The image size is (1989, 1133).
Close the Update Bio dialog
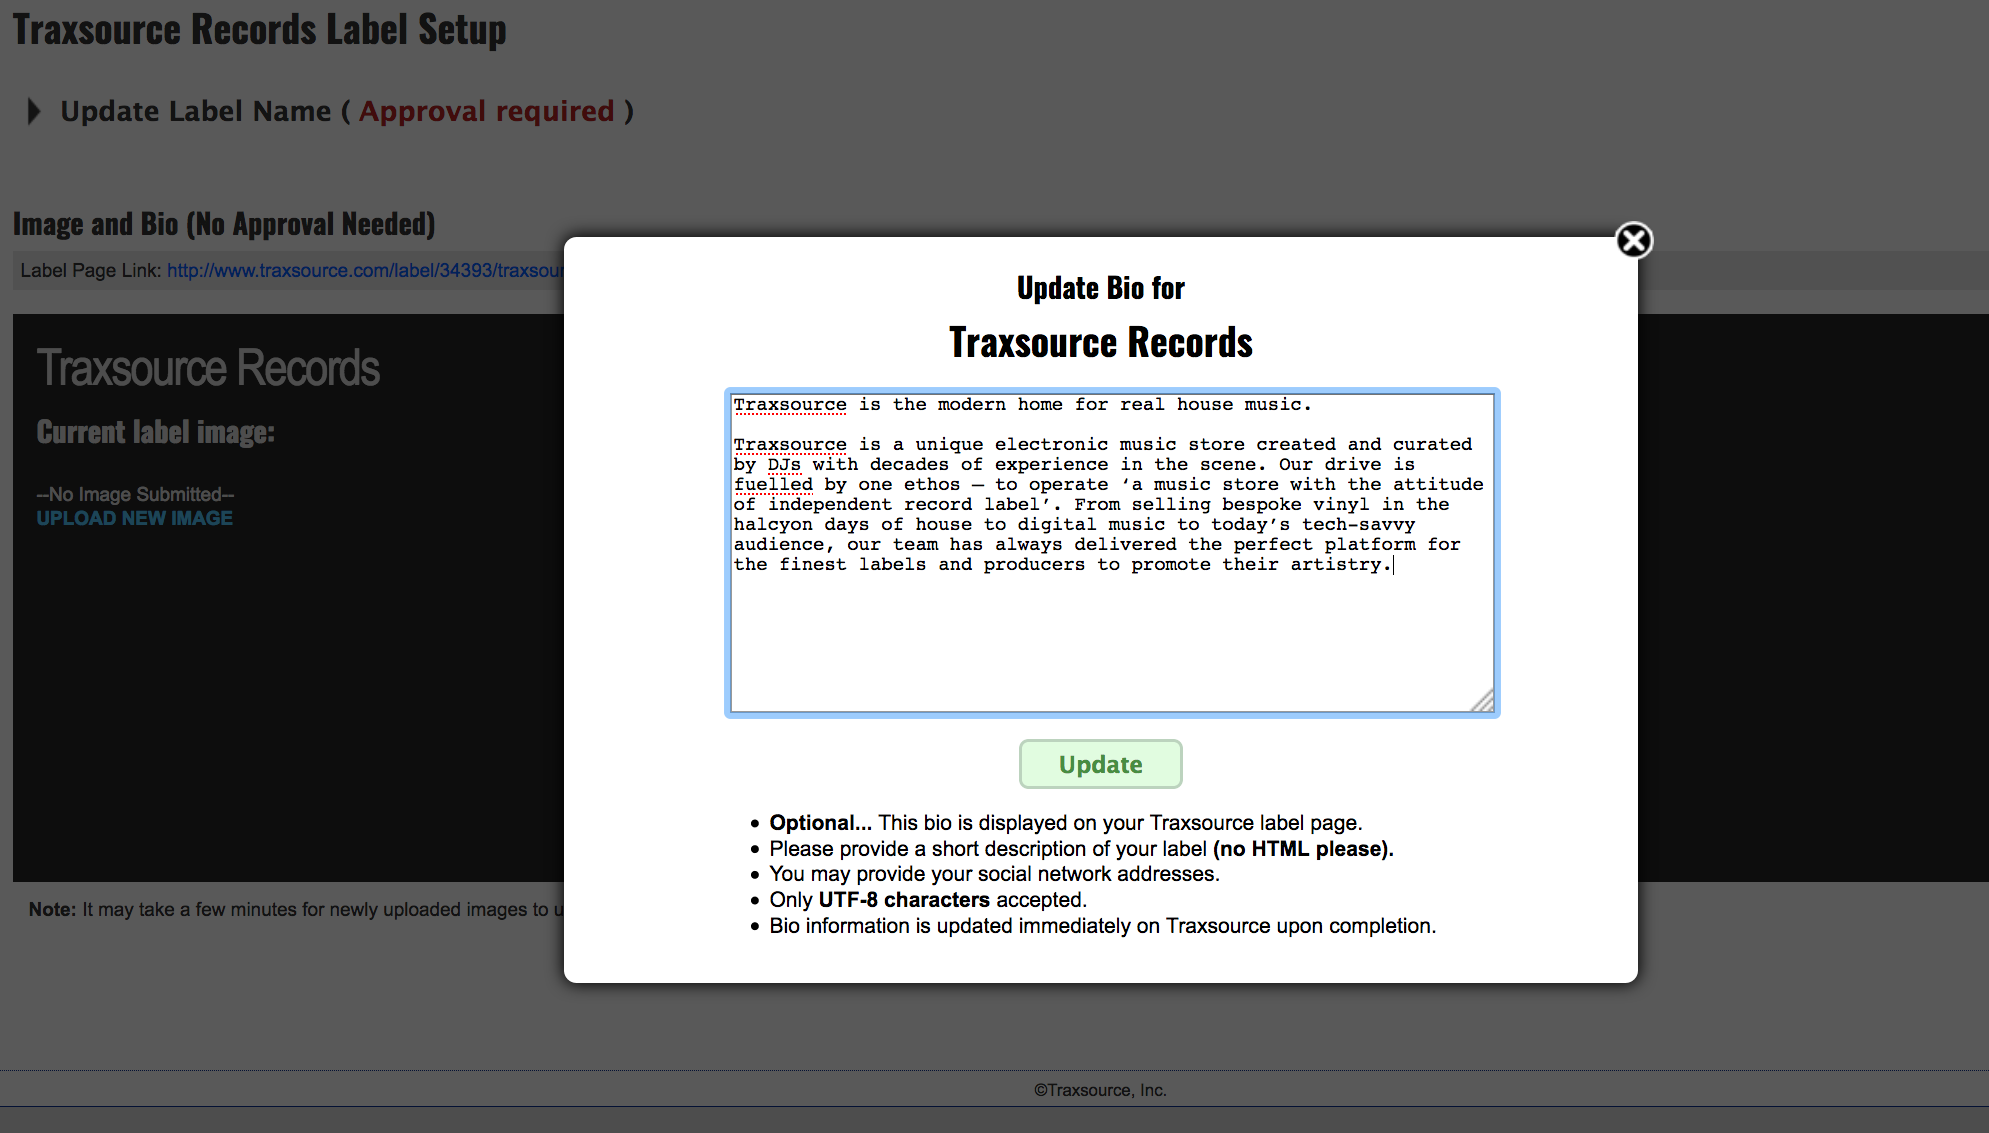(1633, 241)
